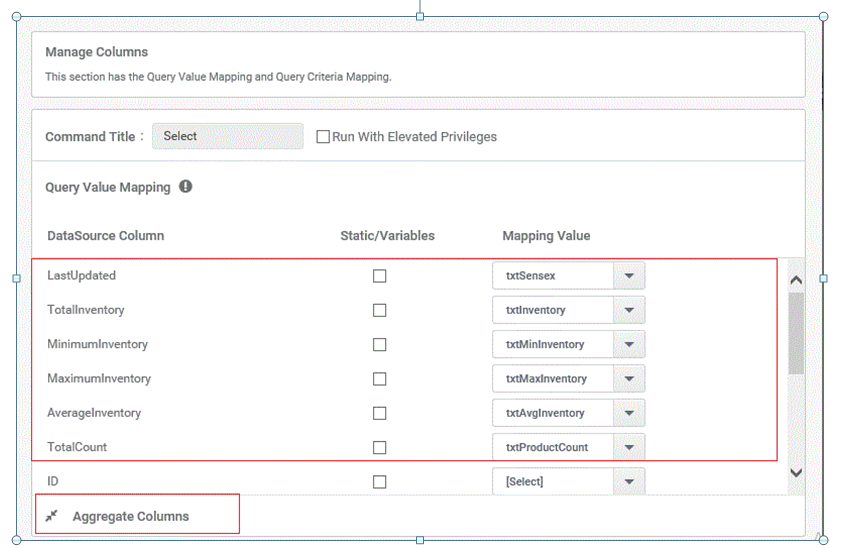Click the scroll up arrow icon
The height and width of the screenshot is (548, 845).
[x=796, y=280]
